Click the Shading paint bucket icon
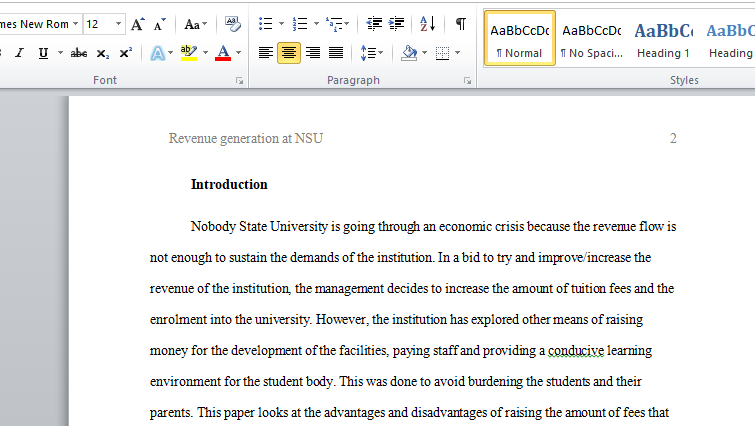The image size is (755, 426). 409,52
